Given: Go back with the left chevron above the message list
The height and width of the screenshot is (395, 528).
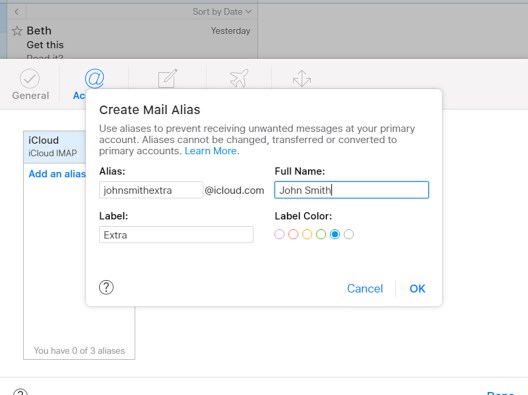Looking at the screenshot, I should [x=16, y=12].
